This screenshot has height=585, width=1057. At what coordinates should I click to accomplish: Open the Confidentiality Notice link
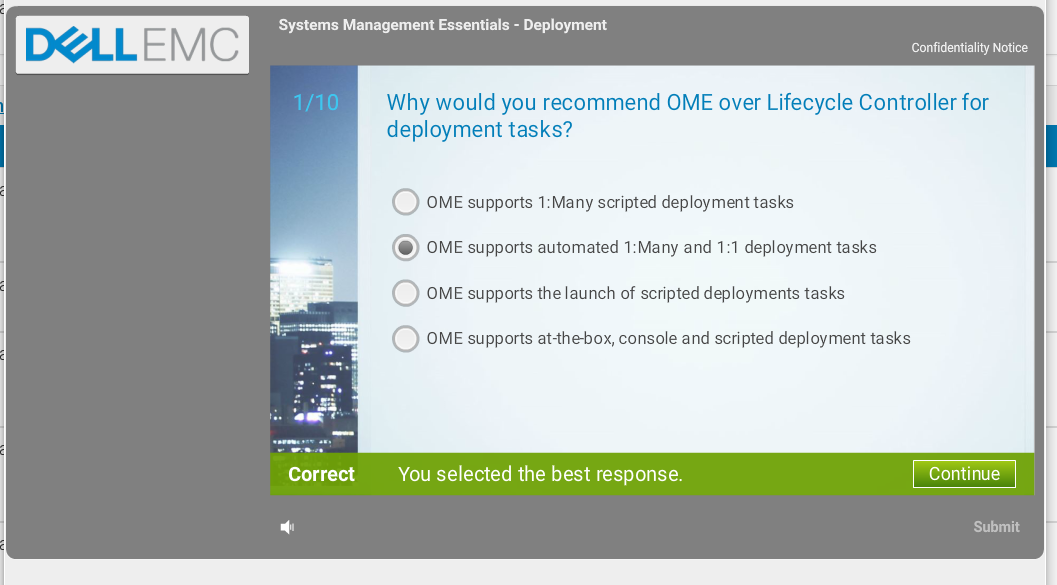[969, 48]
